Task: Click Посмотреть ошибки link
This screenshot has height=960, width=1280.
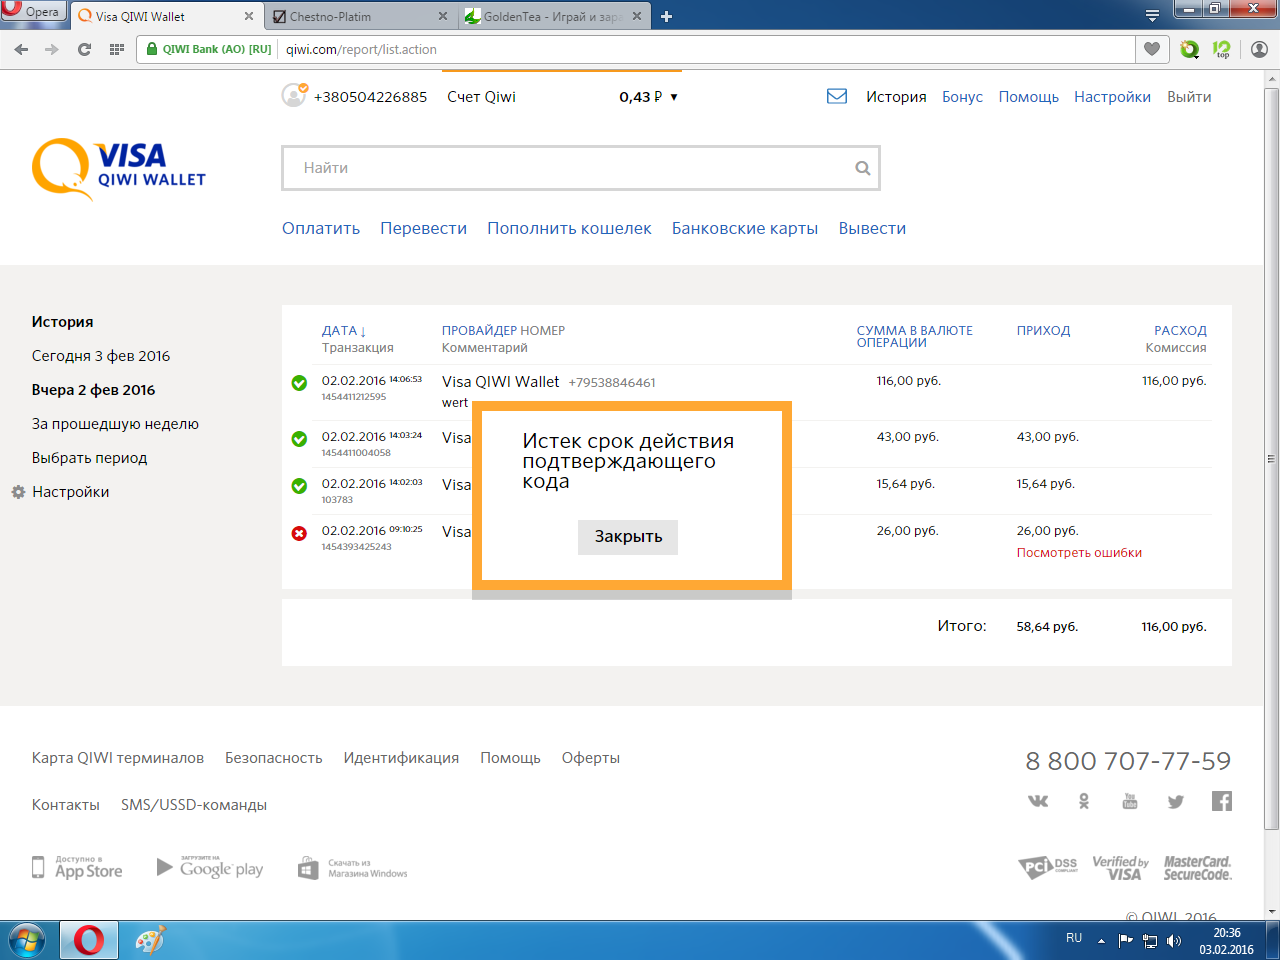Action: pyautogui.click(x=1079, y=553)
